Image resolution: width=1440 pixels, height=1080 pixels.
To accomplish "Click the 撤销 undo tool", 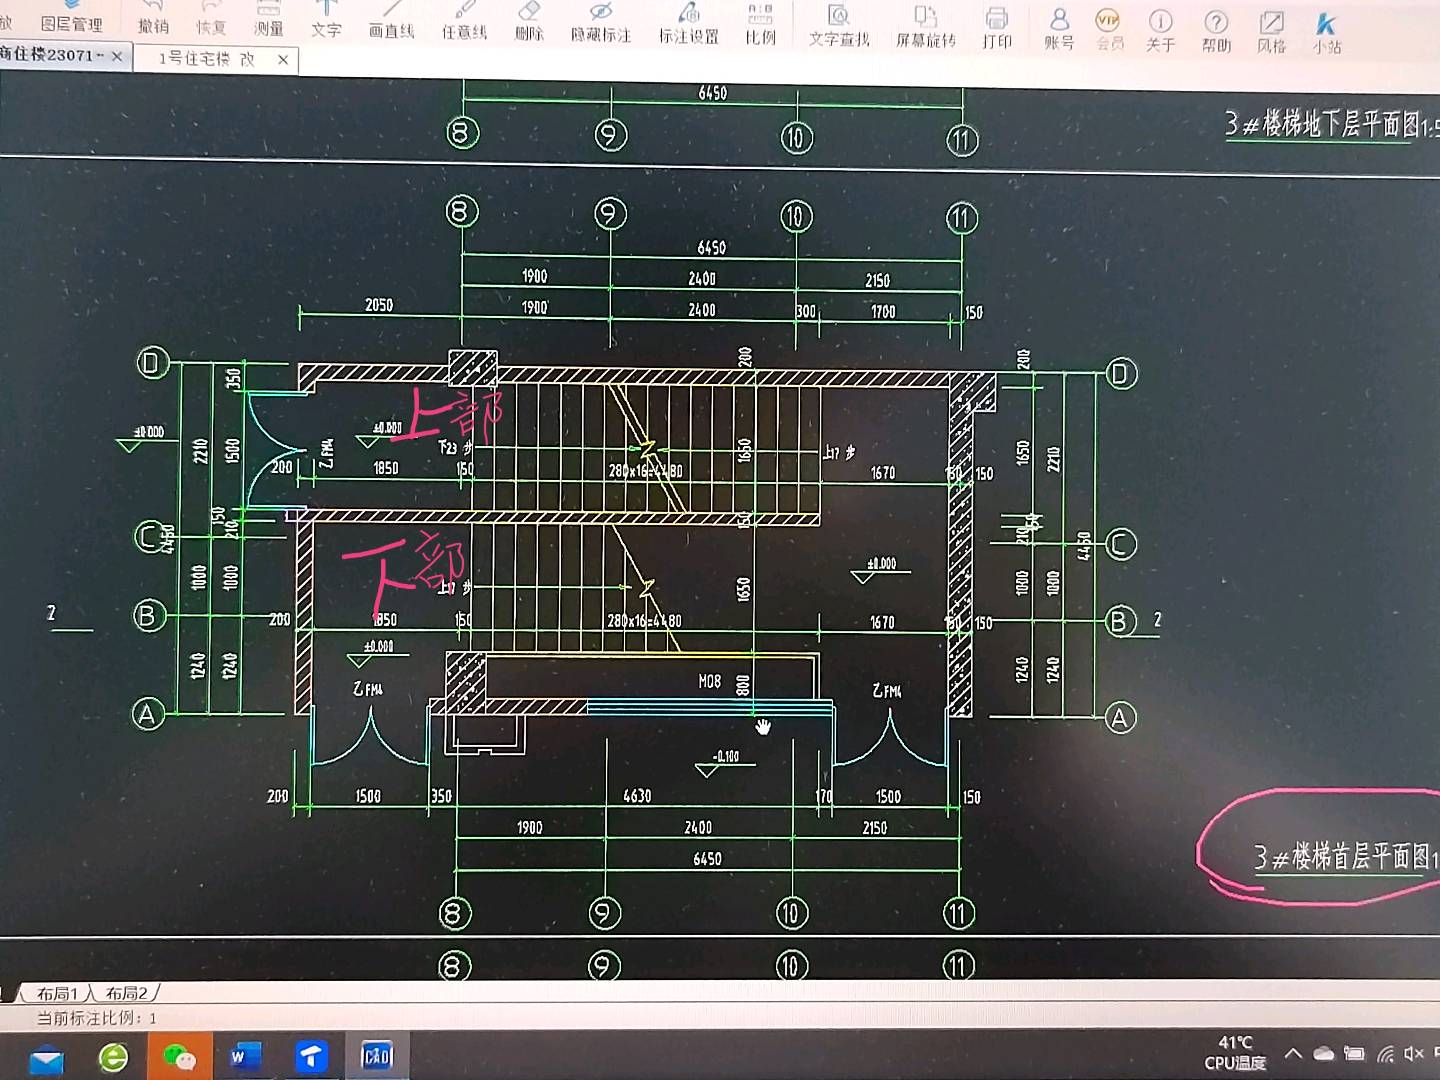I will tap(153, 18).
